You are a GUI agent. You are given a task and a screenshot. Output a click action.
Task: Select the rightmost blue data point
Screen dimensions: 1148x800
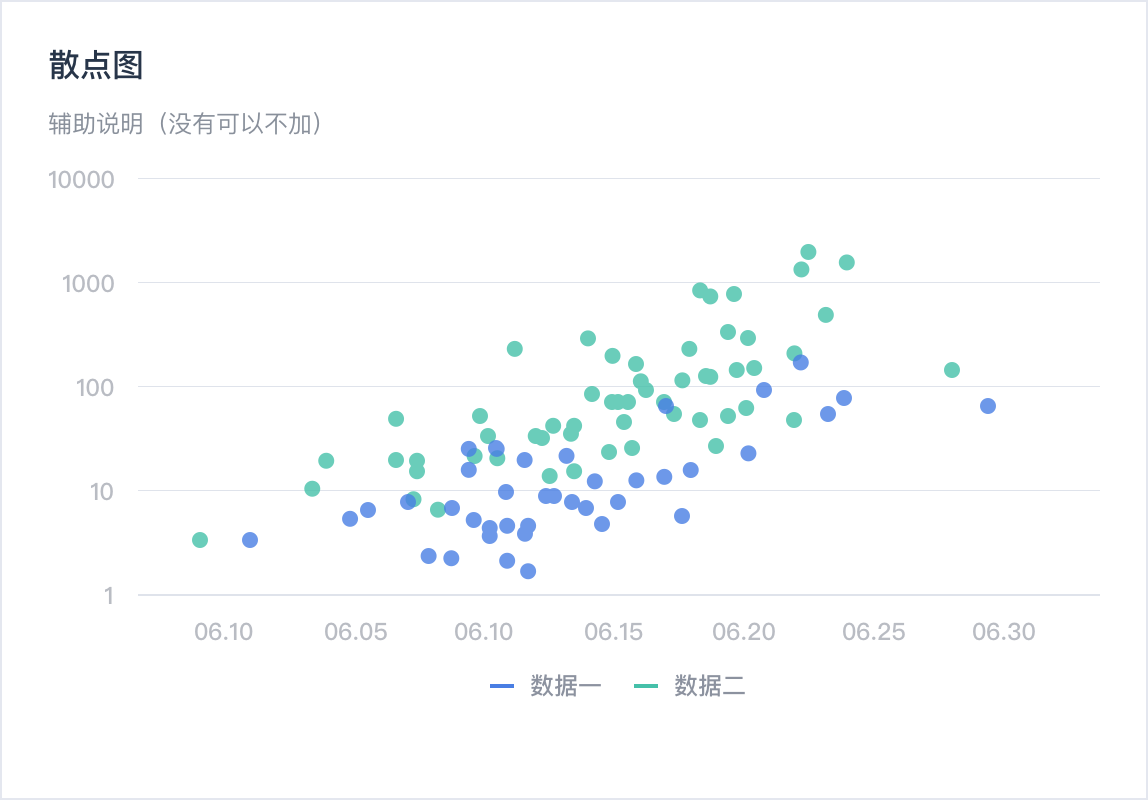988,406
